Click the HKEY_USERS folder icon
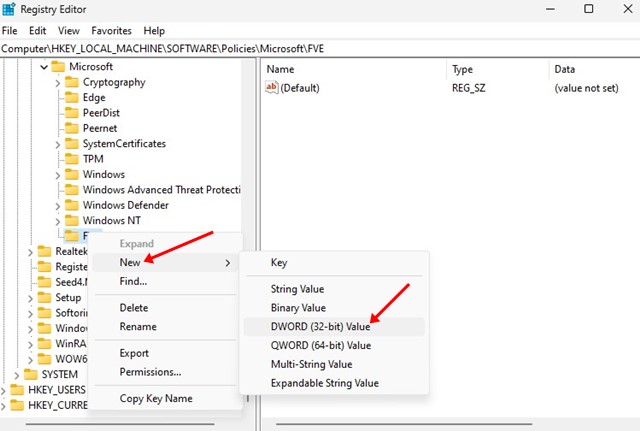The image size is (640, 431). pos(16,390)
